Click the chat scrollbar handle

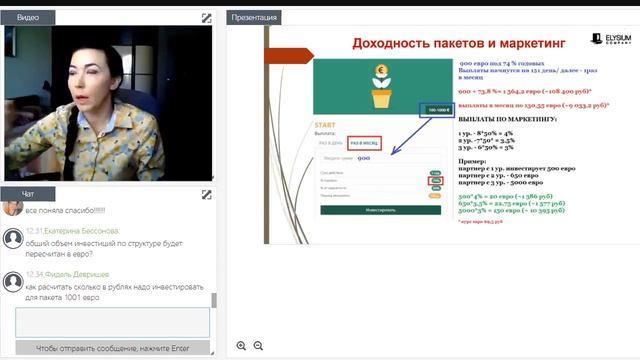pos(214,300)
